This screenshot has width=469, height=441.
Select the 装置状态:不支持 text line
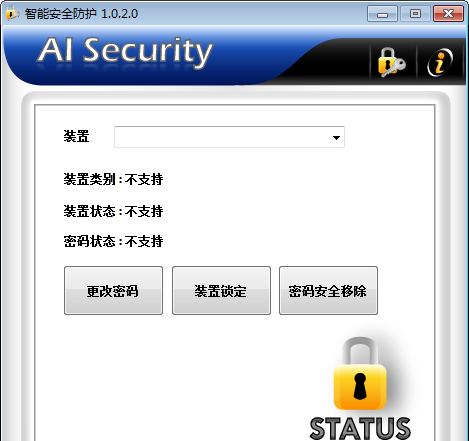(113, 211)
